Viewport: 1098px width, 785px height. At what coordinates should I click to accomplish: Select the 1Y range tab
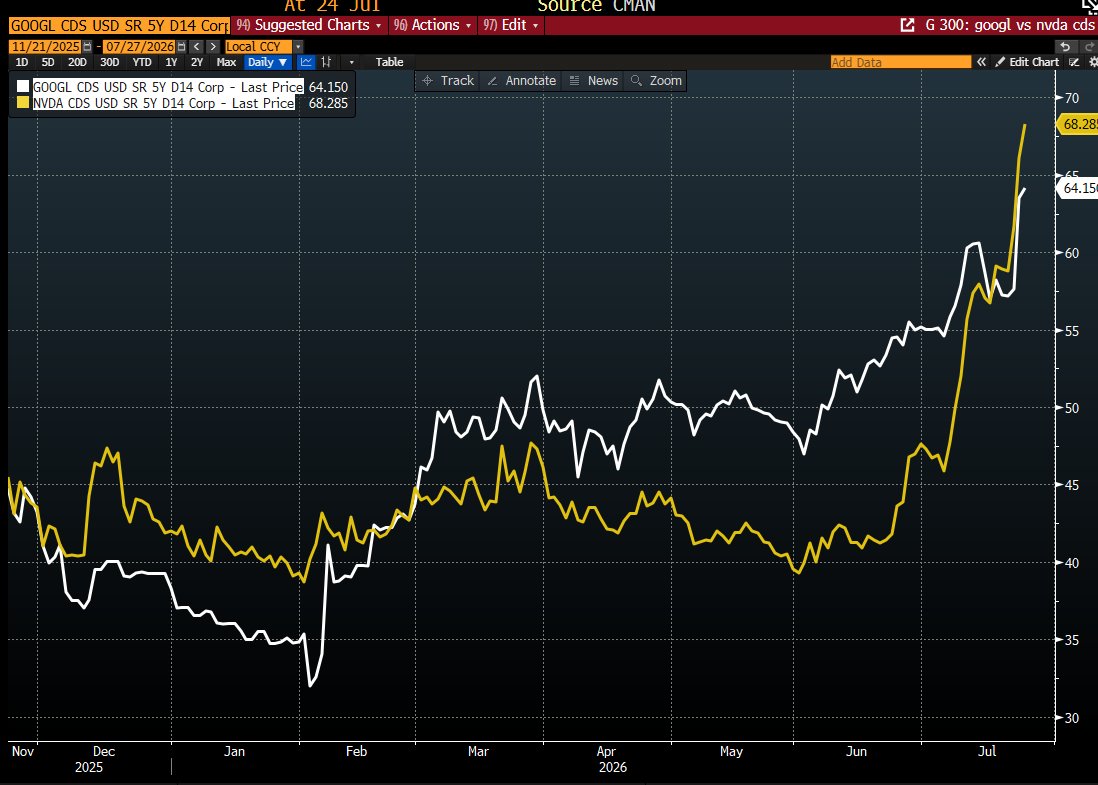click(x=171, y=62)
